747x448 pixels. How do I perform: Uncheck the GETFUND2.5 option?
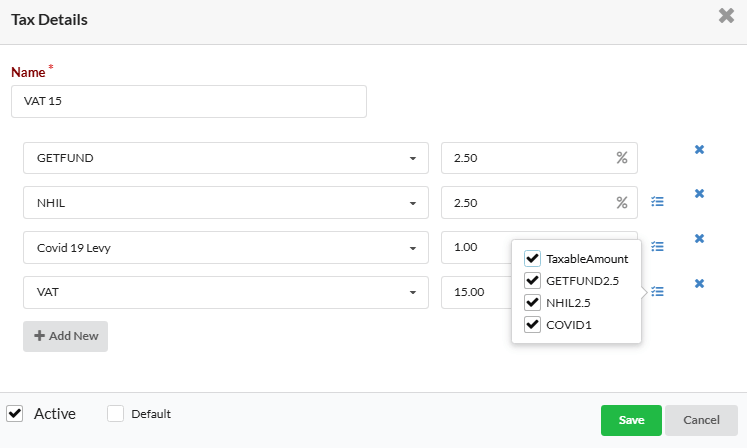point(533,280)
